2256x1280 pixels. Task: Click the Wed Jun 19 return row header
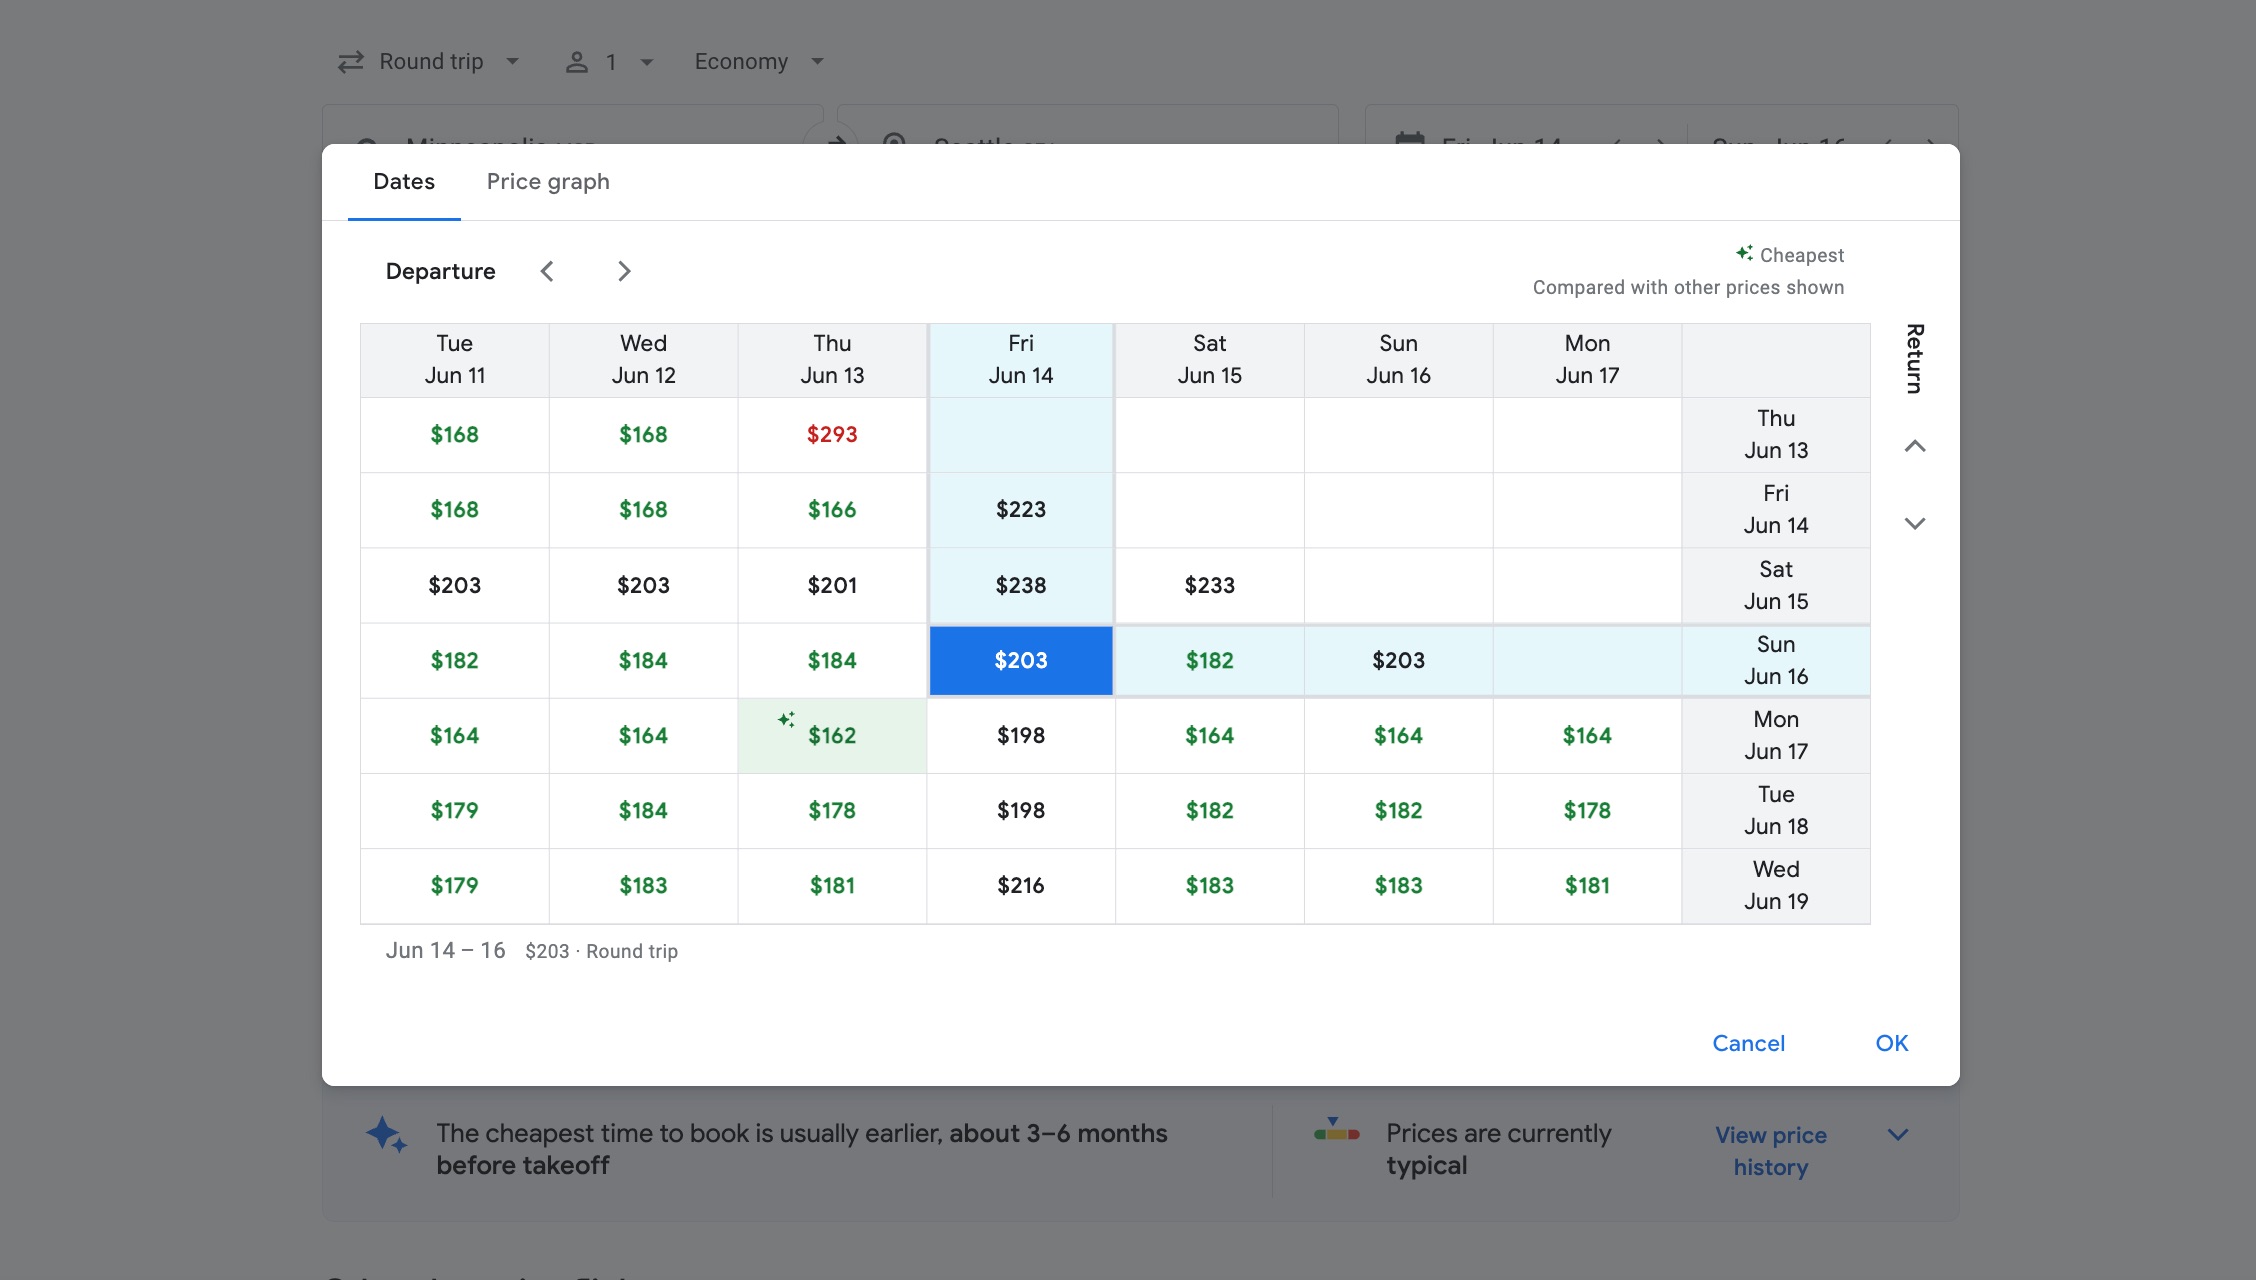click(x=1776, y=886)
